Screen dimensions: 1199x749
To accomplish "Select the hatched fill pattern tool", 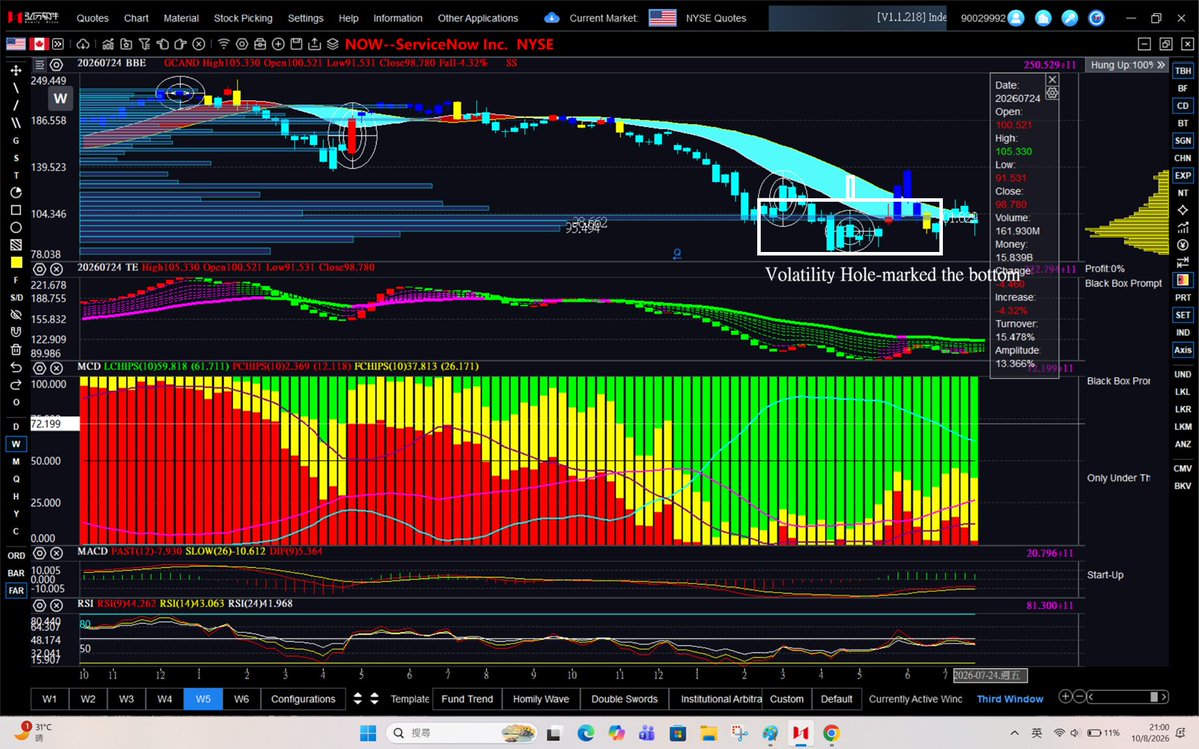I will pyautogui.click(x=16, y=245).
